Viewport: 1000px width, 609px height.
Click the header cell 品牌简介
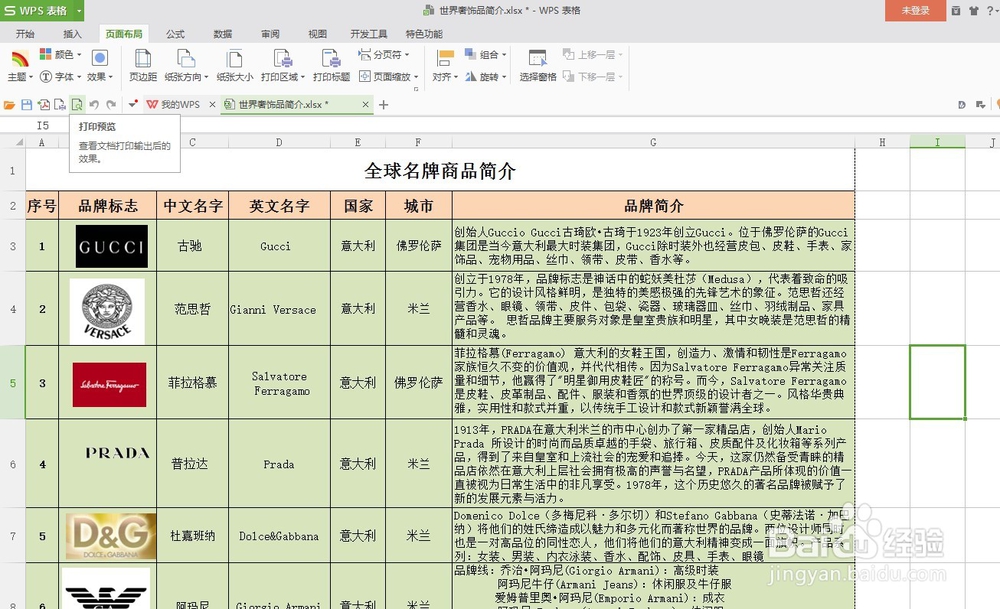pyautogui.click(x=654, y=206)
